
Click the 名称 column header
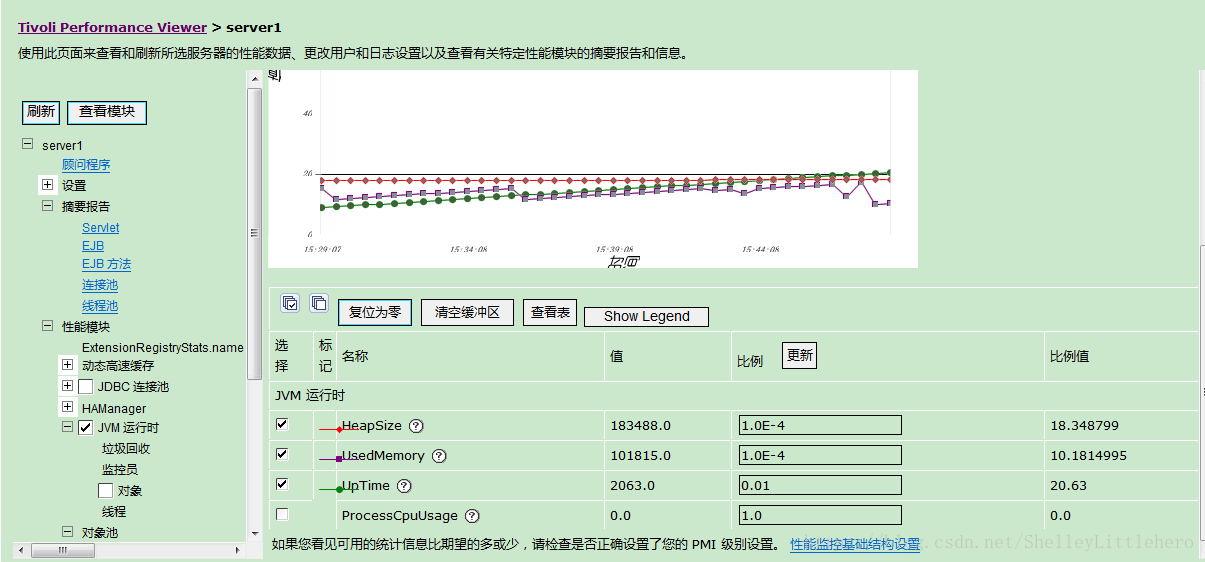[x=355, y=355]
